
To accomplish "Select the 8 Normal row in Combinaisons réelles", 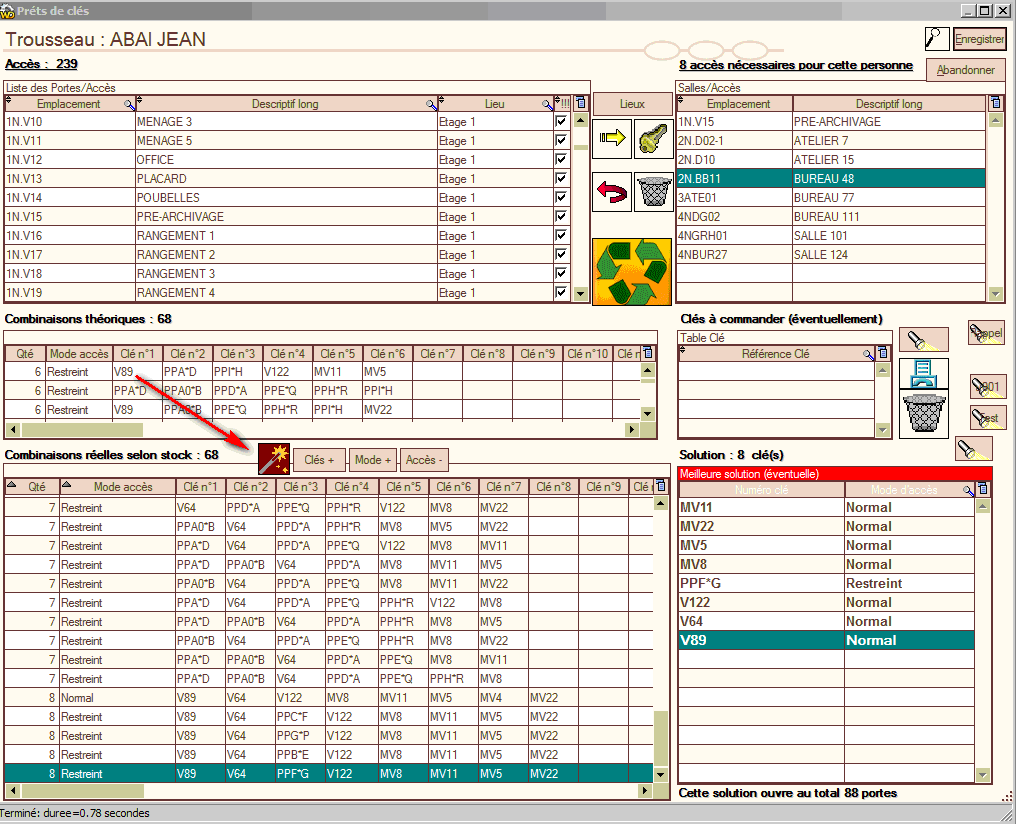I will (x=329, y=698).
